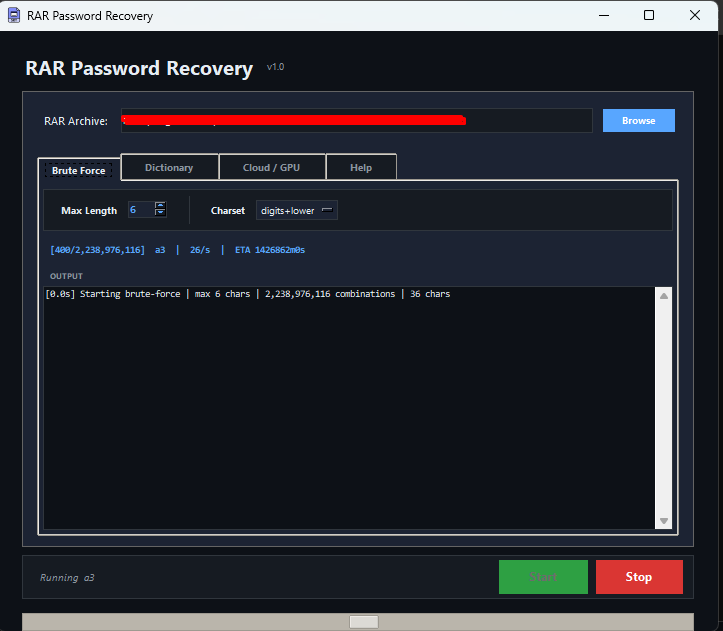Increase Max Length with up arrow
Viewport: 723px width, 631px height.
pos(160,205)
